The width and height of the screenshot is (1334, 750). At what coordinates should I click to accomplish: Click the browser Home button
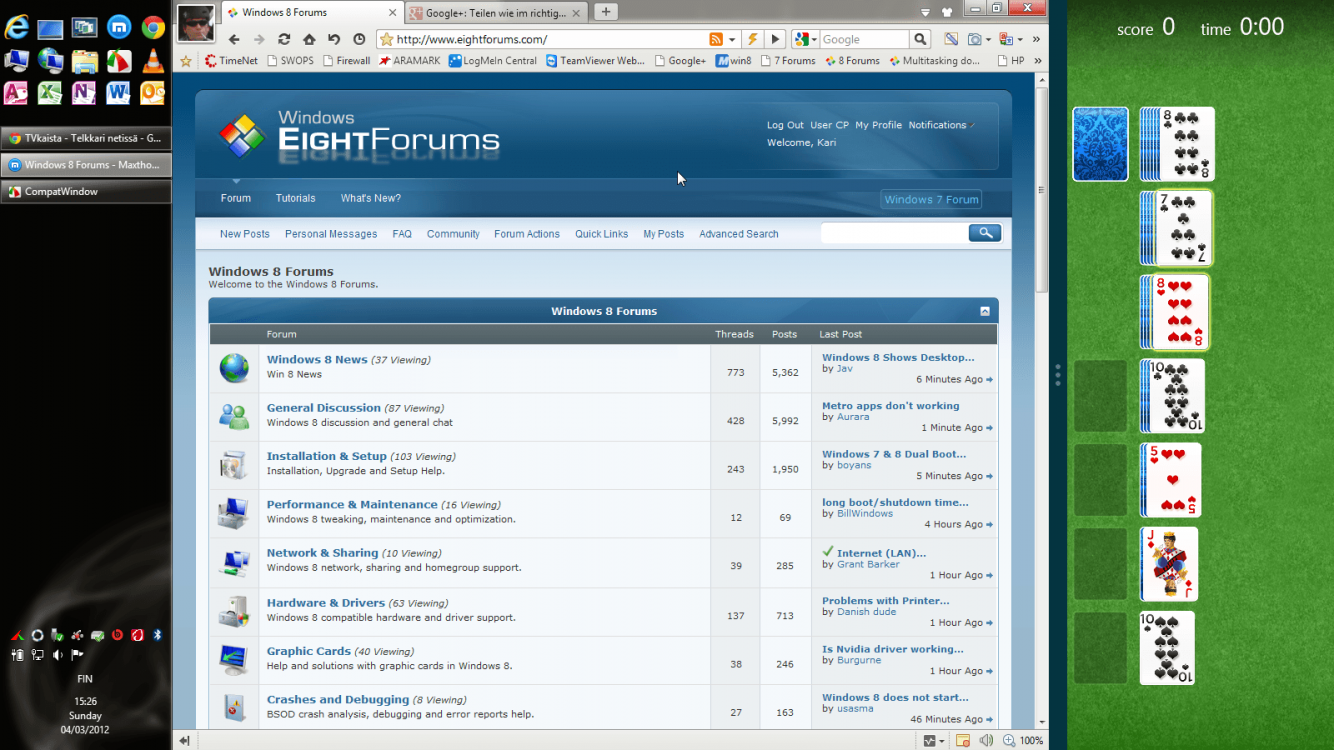tap(309, 39)
